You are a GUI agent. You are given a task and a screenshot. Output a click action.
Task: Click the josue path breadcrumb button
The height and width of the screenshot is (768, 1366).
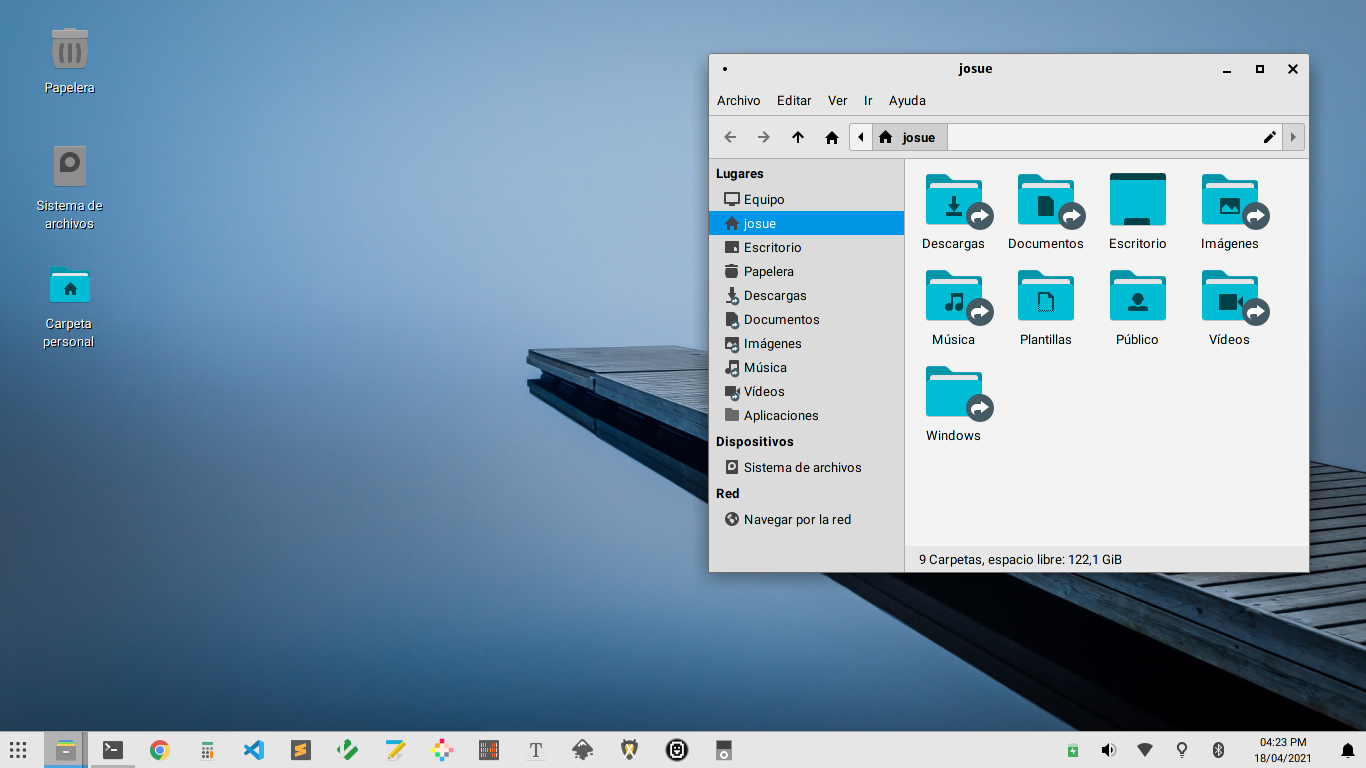909,137
